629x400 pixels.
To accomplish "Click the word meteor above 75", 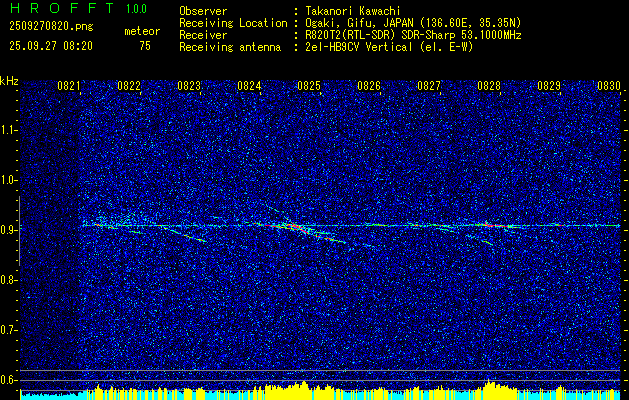I will click(x=142, y=31).
